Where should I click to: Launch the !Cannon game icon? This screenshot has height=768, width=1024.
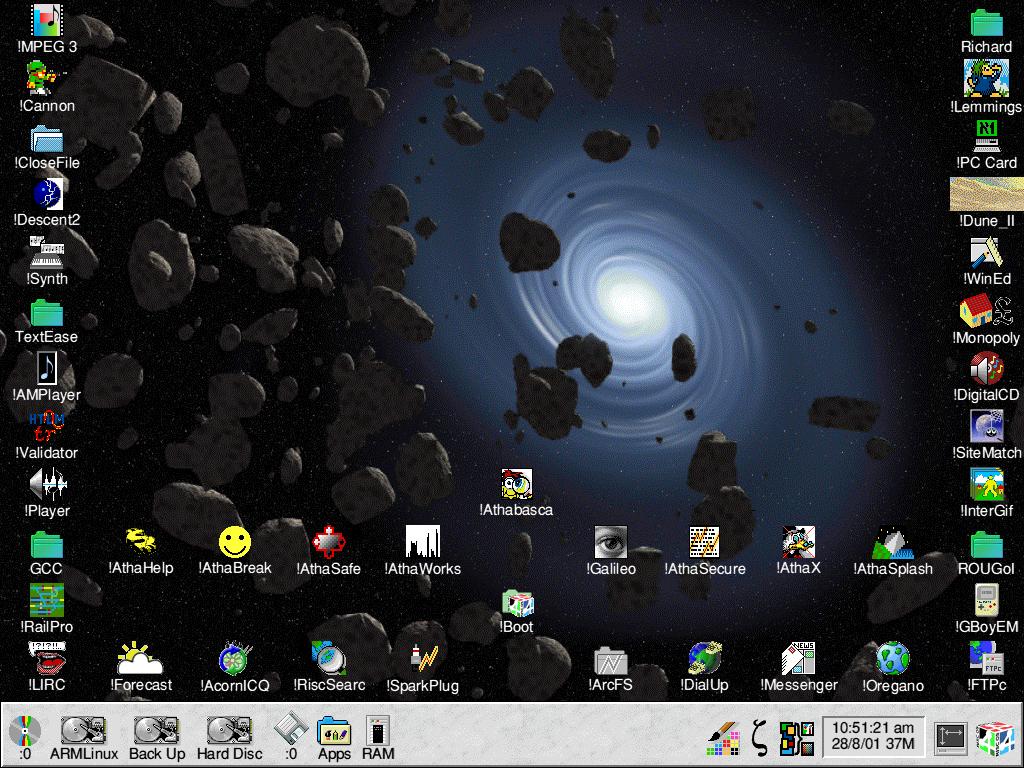pyautogui.click(x=46, y=78)
